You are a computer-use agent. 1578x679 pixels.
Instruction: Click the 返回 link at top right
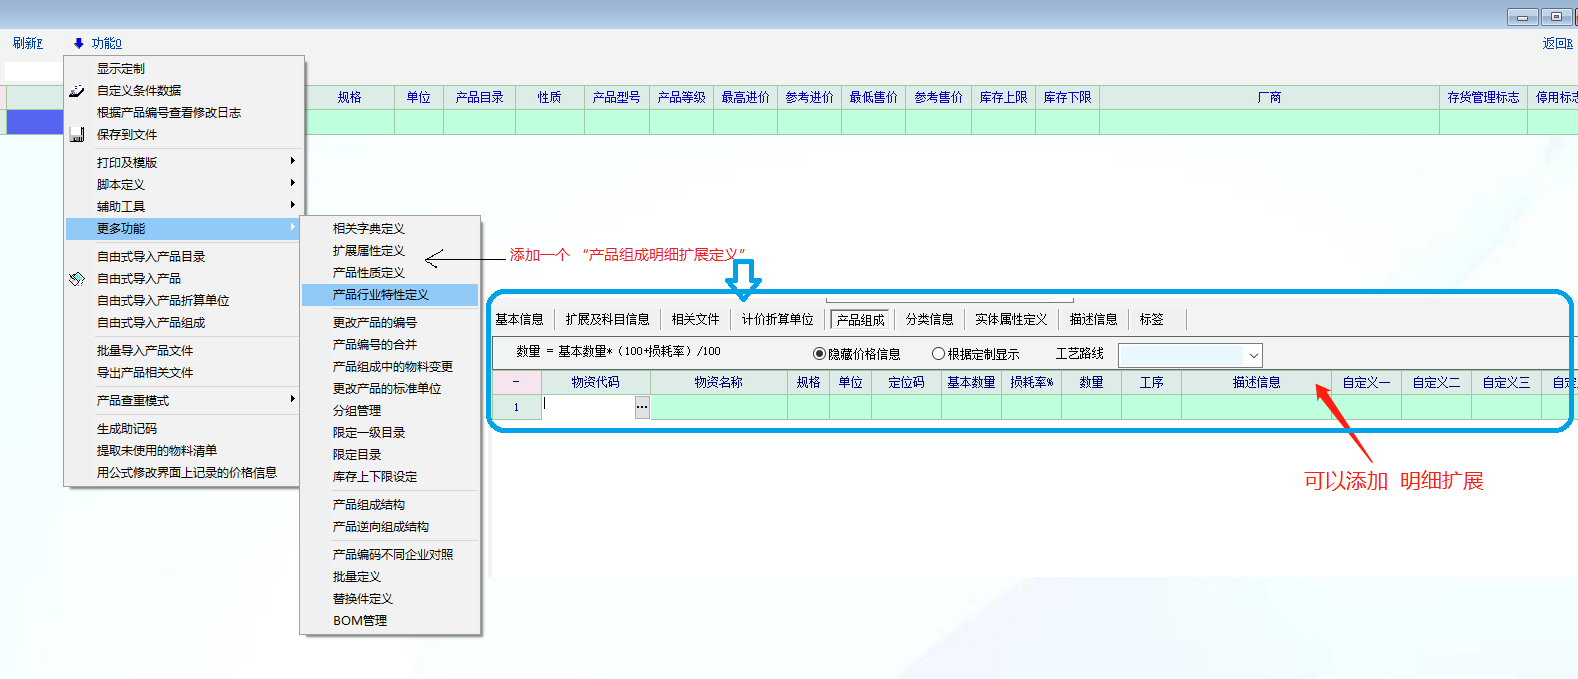tap(1556, 43)
